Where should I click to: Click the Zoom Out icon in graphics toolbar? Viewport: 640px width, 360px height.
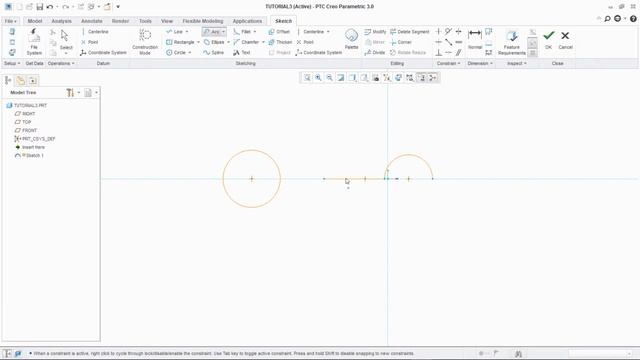[329, 78]
